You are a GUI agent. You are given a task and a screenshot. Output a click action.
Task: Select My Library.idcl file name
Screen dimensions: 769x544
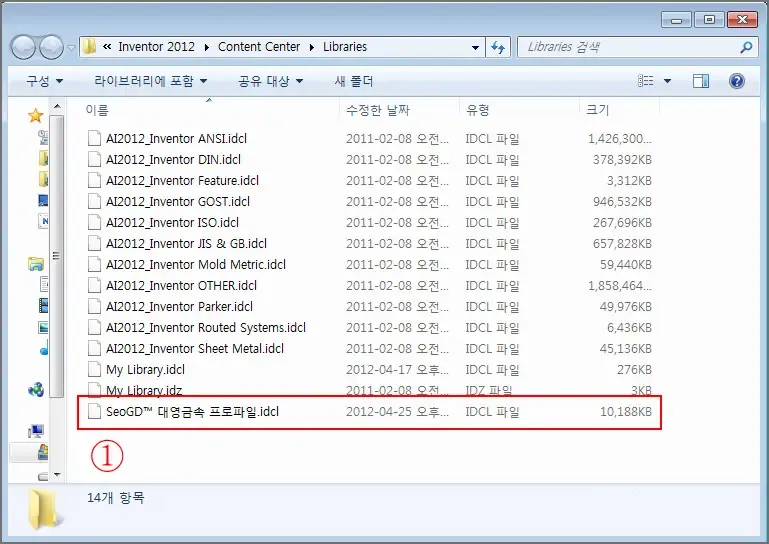click(x=146, y=370)
